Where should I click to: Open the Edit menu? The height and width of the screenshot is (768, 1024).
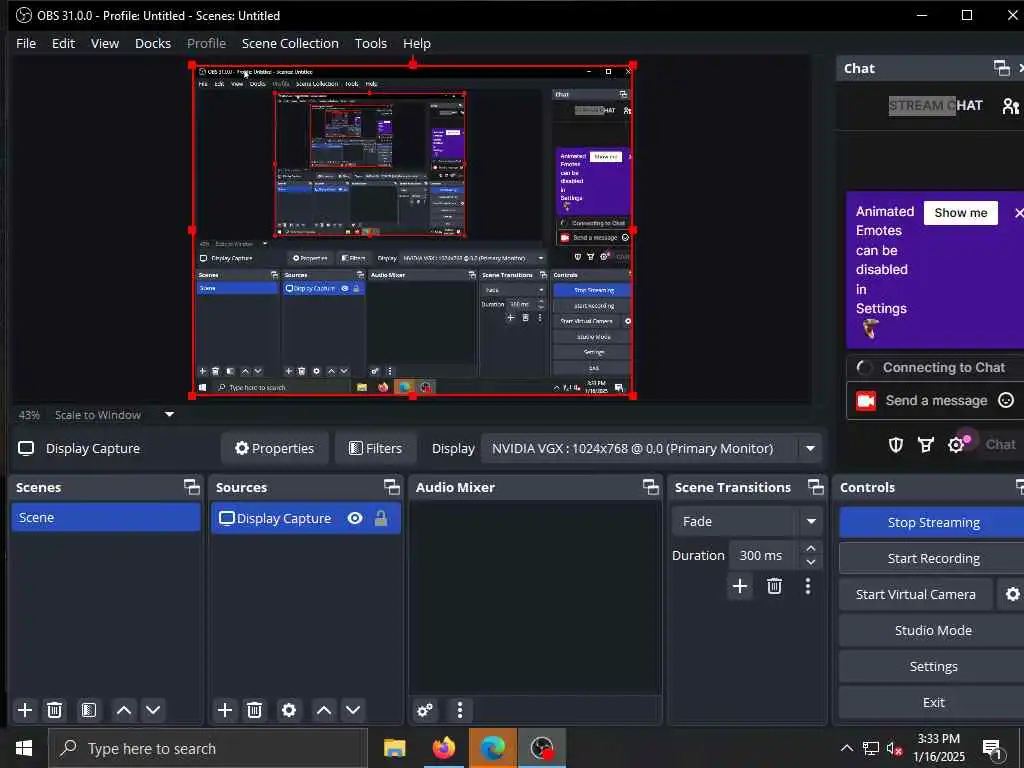pos(63,43)
